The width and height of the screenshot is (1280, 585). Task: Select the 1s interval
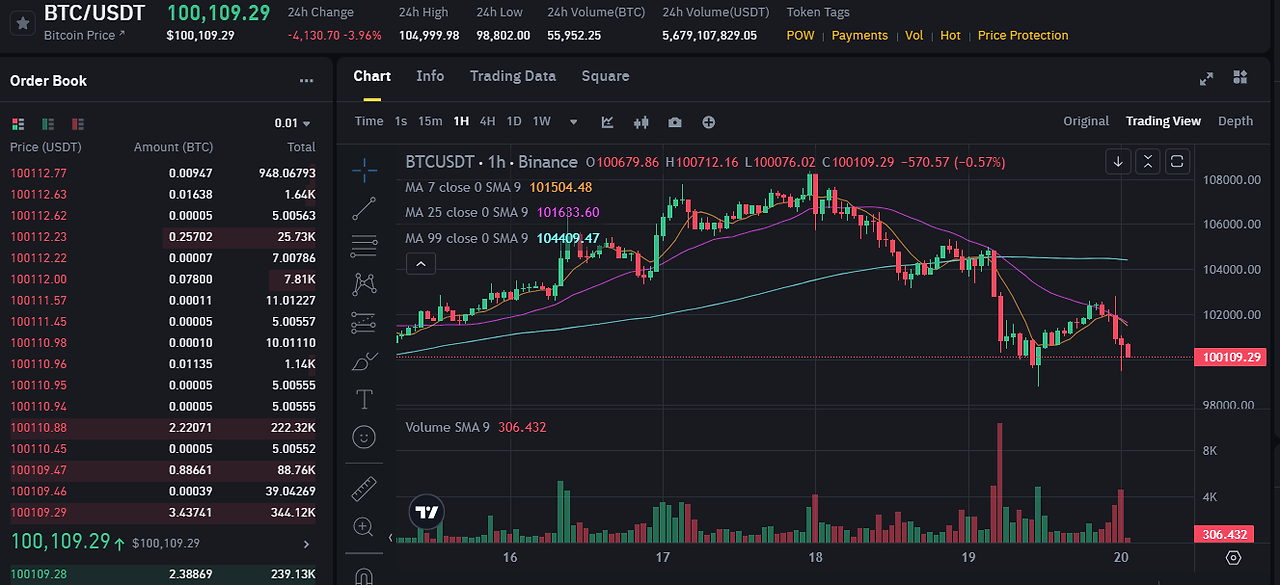[x=401, y=121]
